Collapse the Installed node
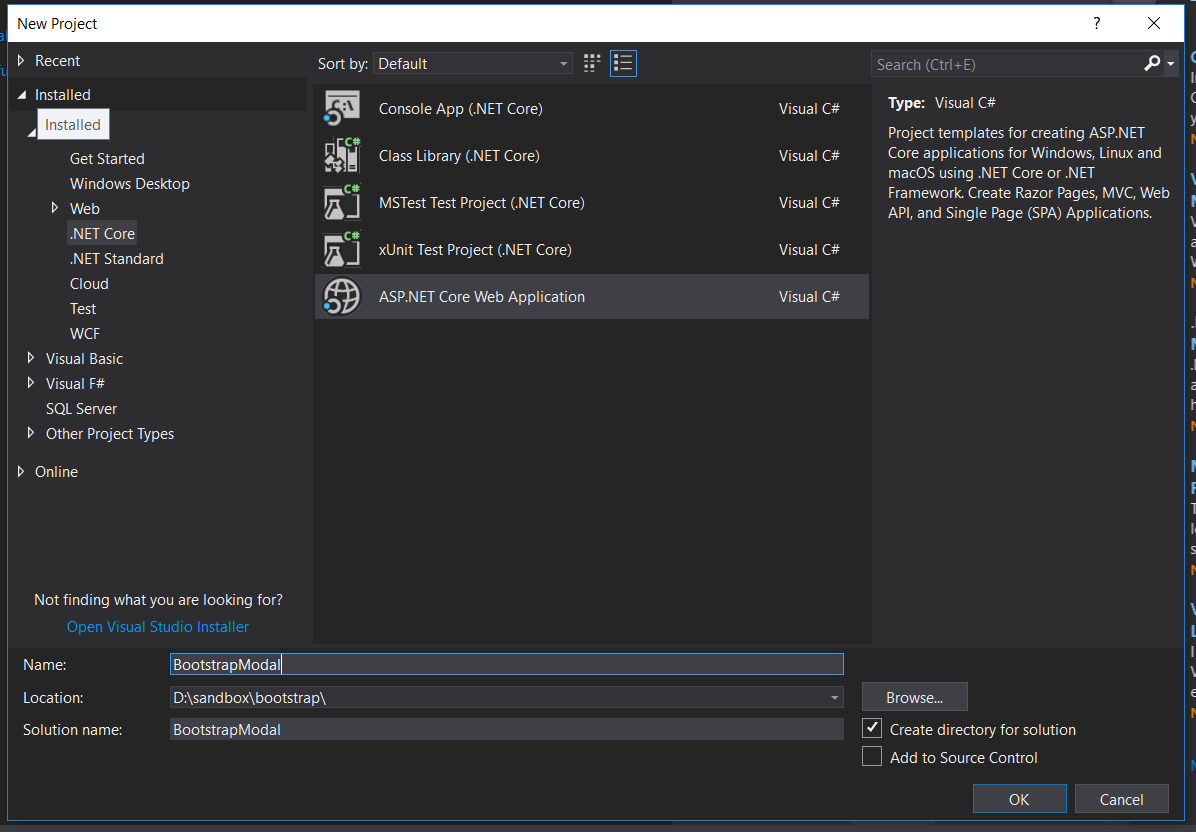This screenshot has width=1196, height=832. 21,95
